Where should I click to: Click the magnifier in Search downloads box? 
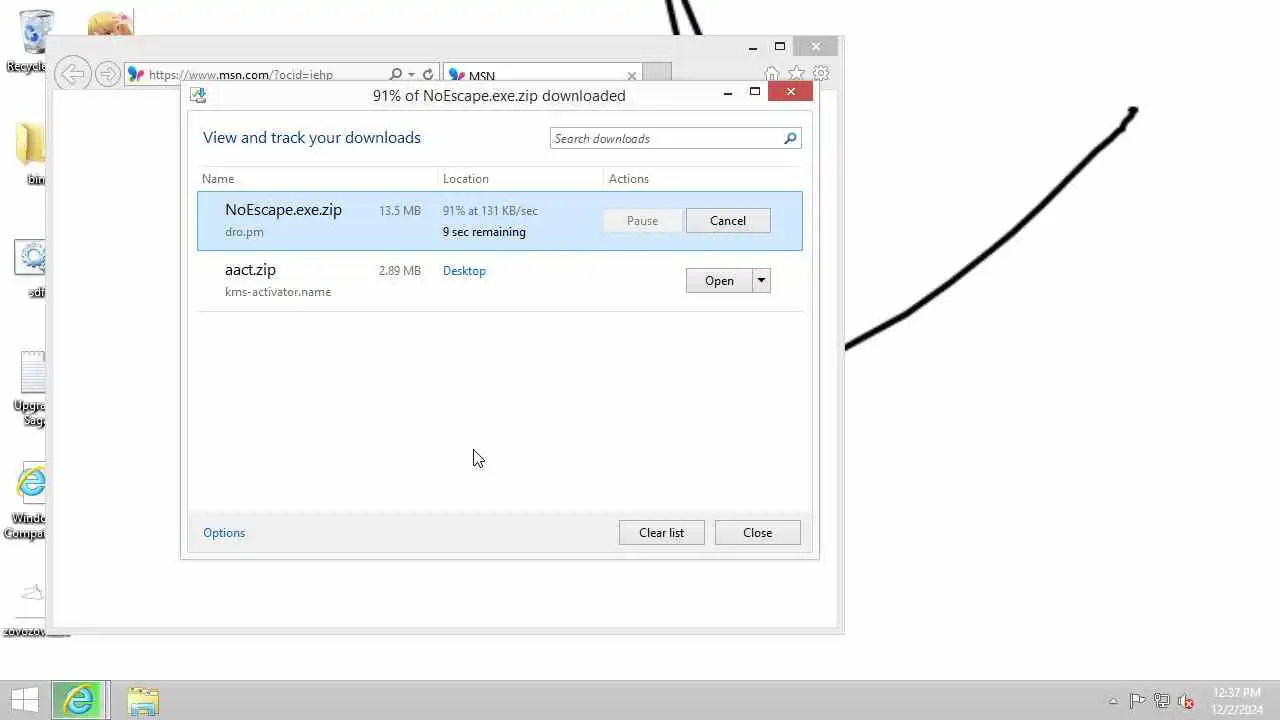click(x=790, y=139)
